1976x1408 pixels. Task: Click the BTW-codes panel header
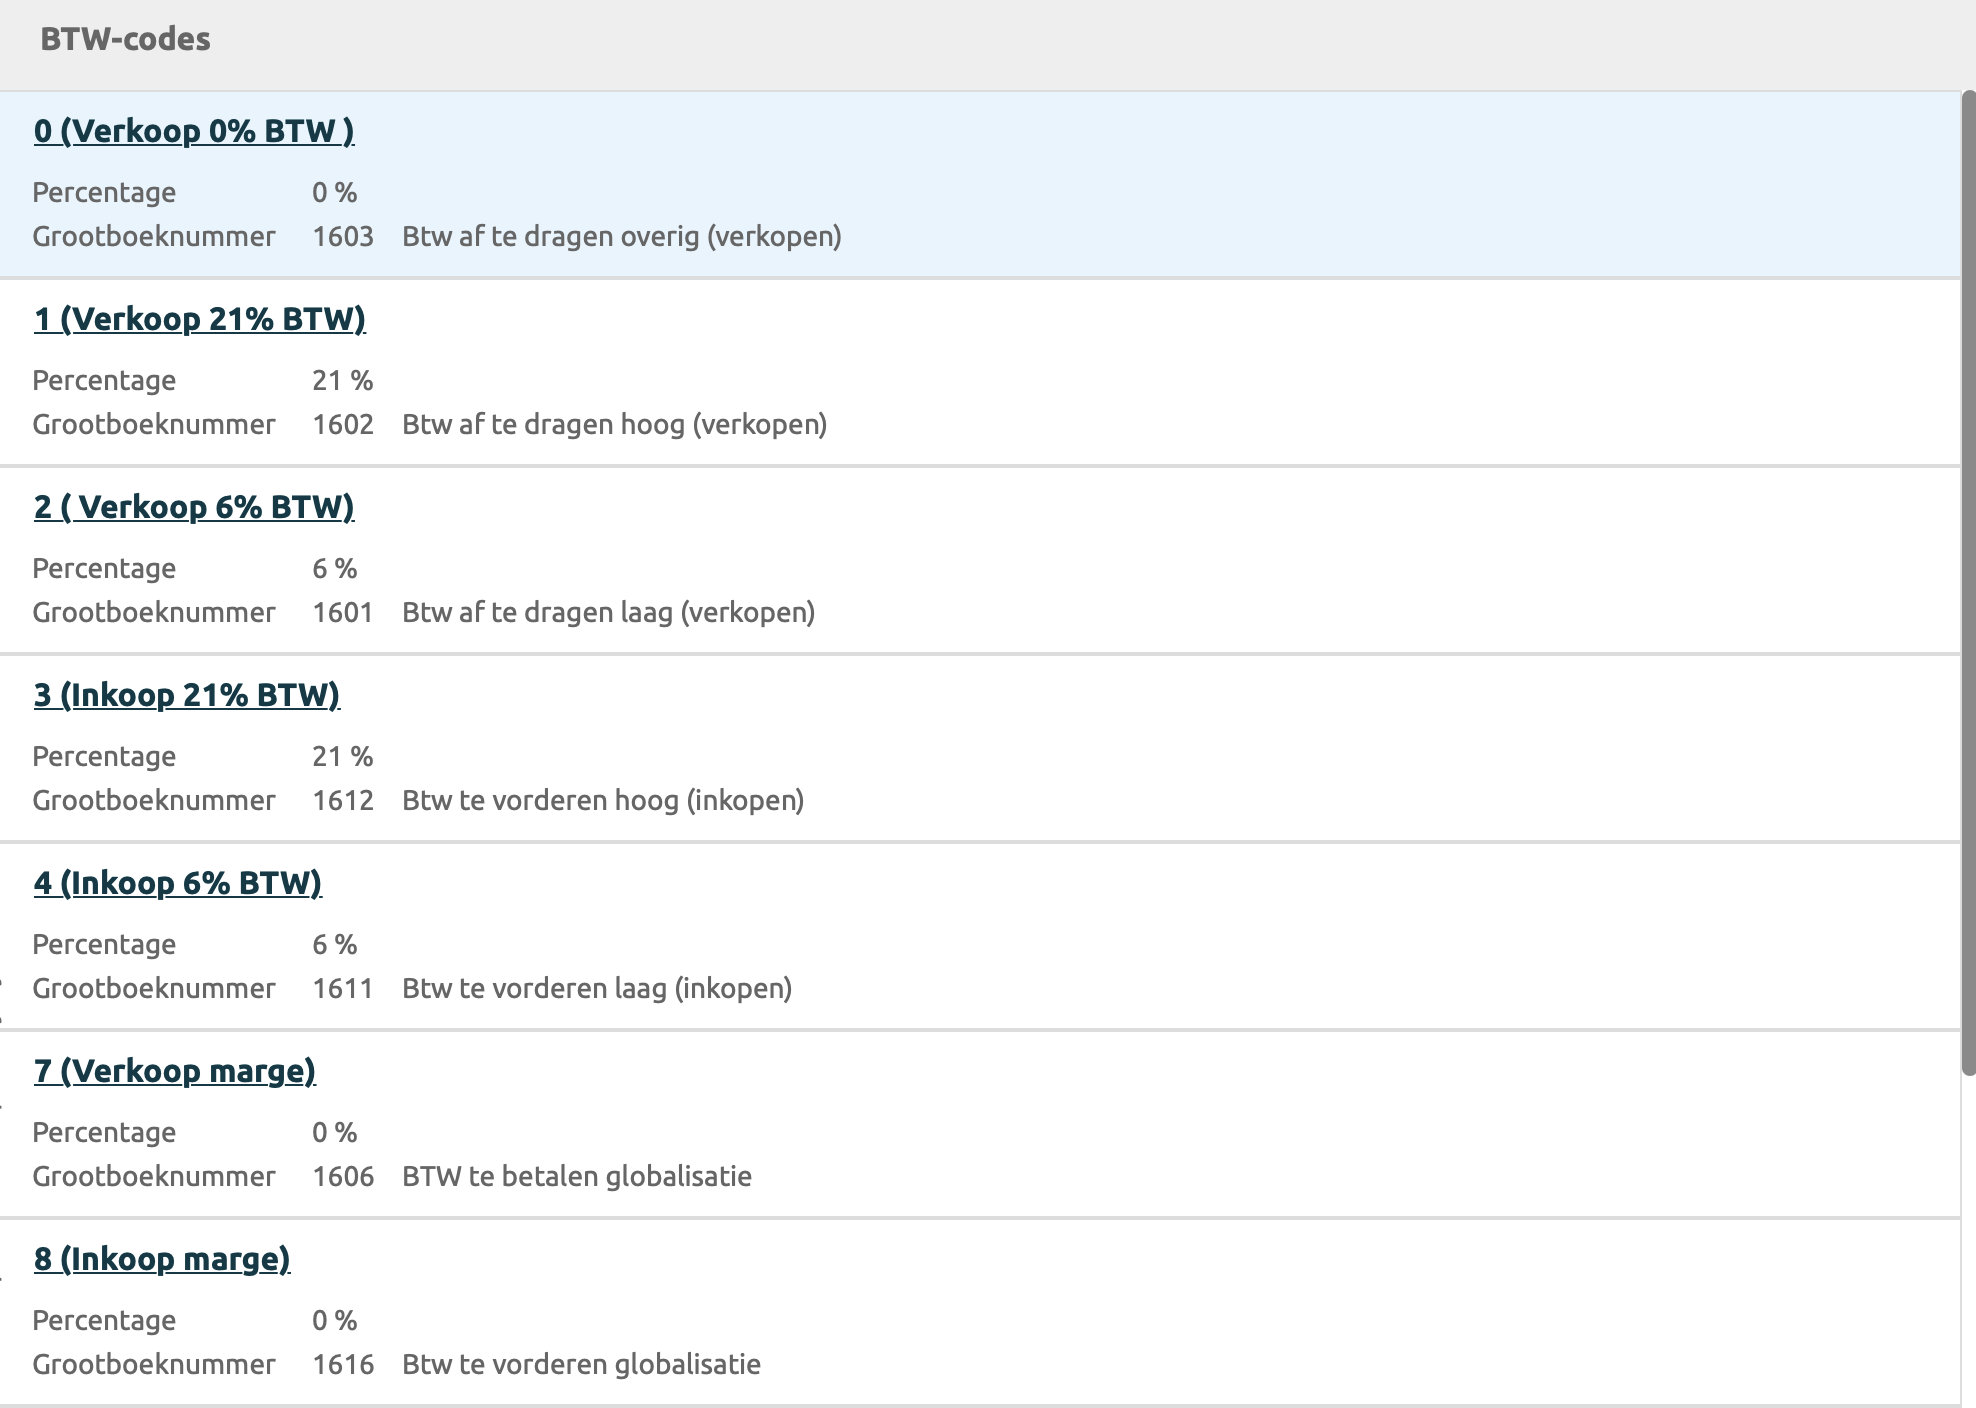126,40
